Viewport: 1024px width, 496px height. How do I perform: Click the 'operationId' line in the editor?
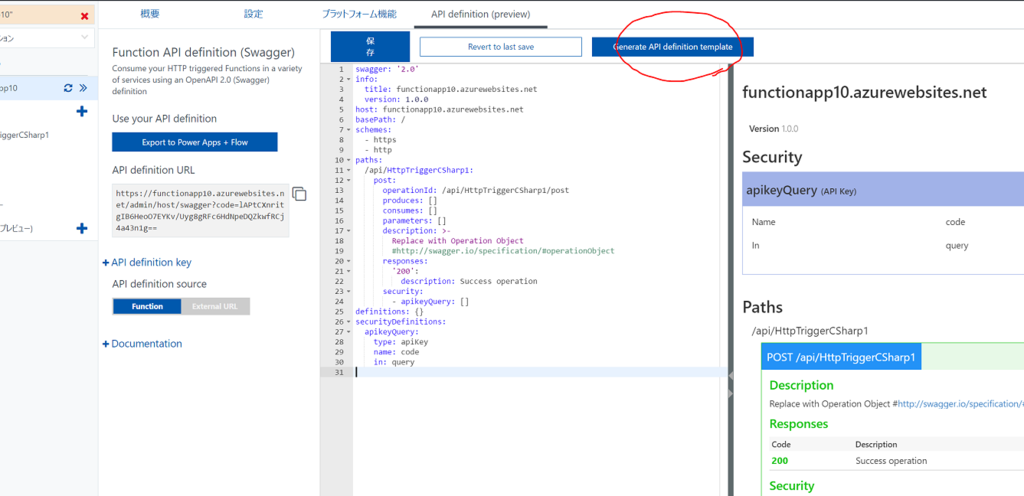[x=475, y=191]
